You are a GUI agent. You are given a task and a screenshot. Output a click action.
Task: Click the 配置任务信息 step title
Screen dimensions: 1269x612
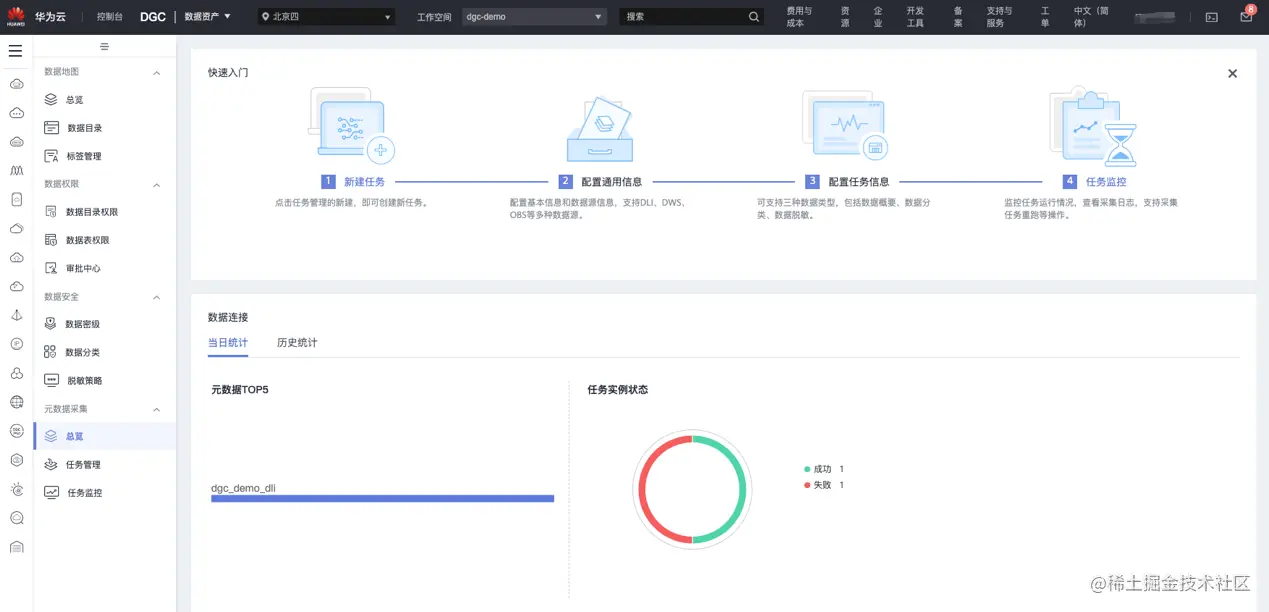click(859, 182)
